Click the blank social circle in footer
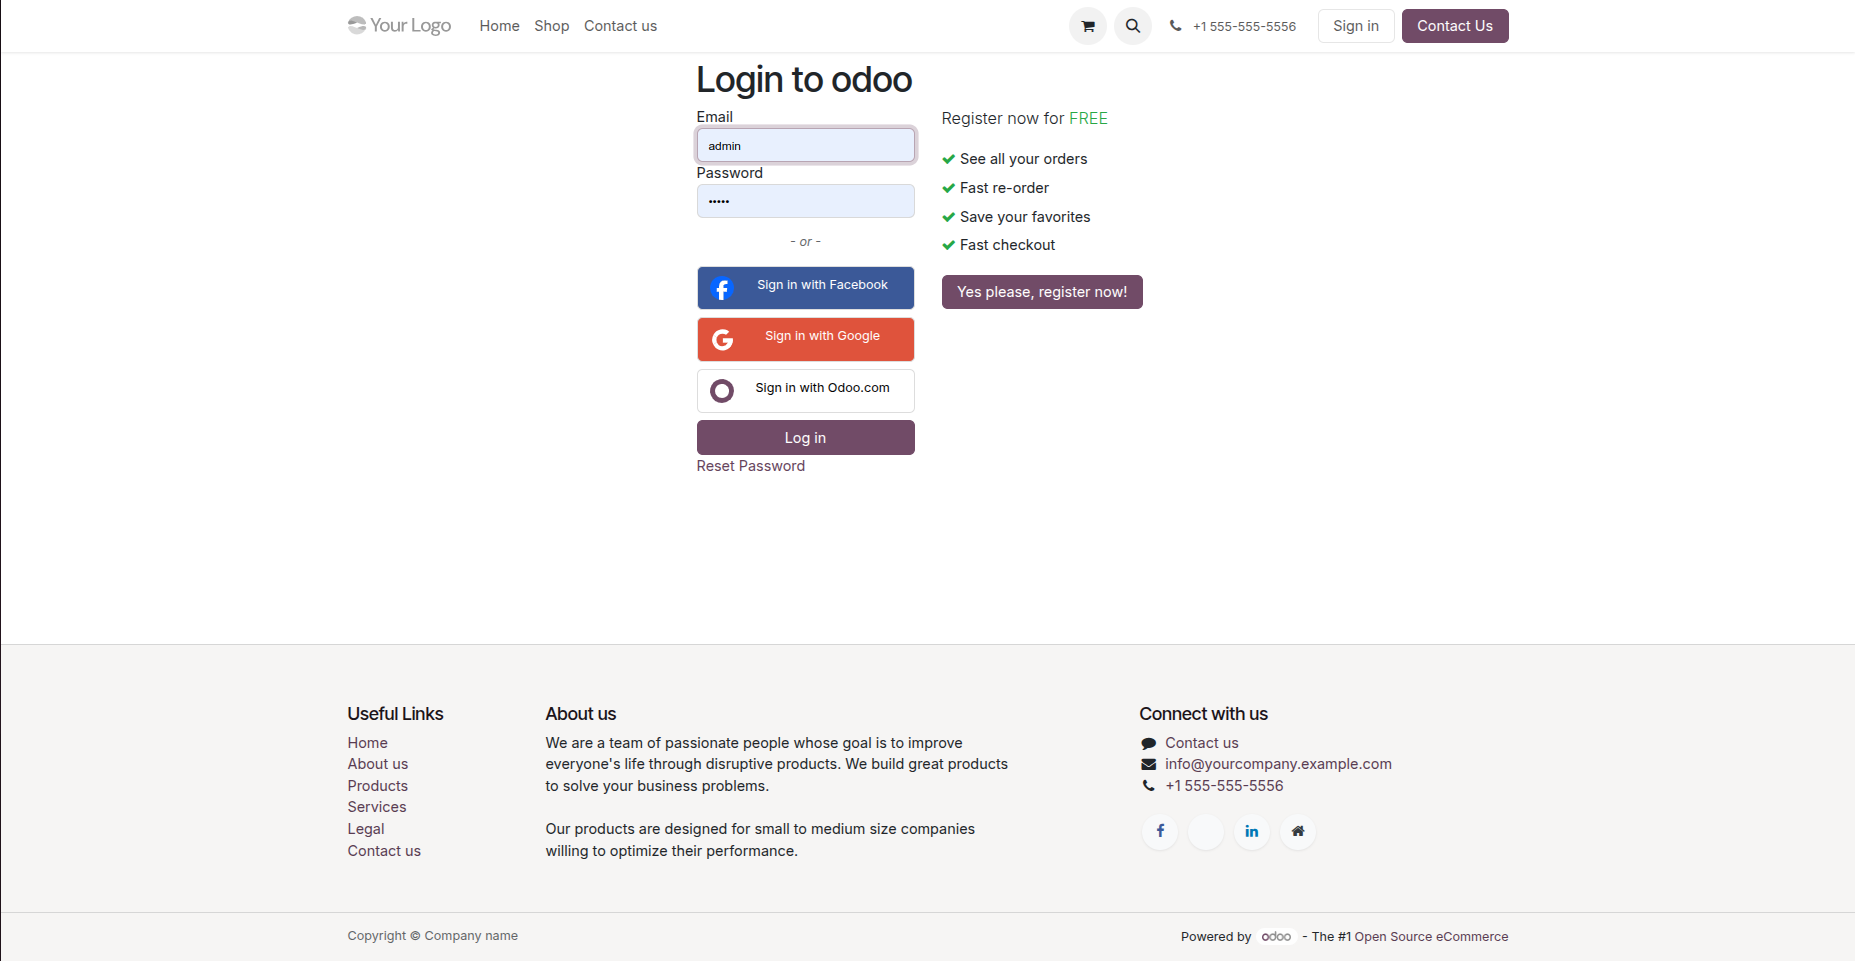This screenshot has width=1855, height=961. (x=1206, y=831)
